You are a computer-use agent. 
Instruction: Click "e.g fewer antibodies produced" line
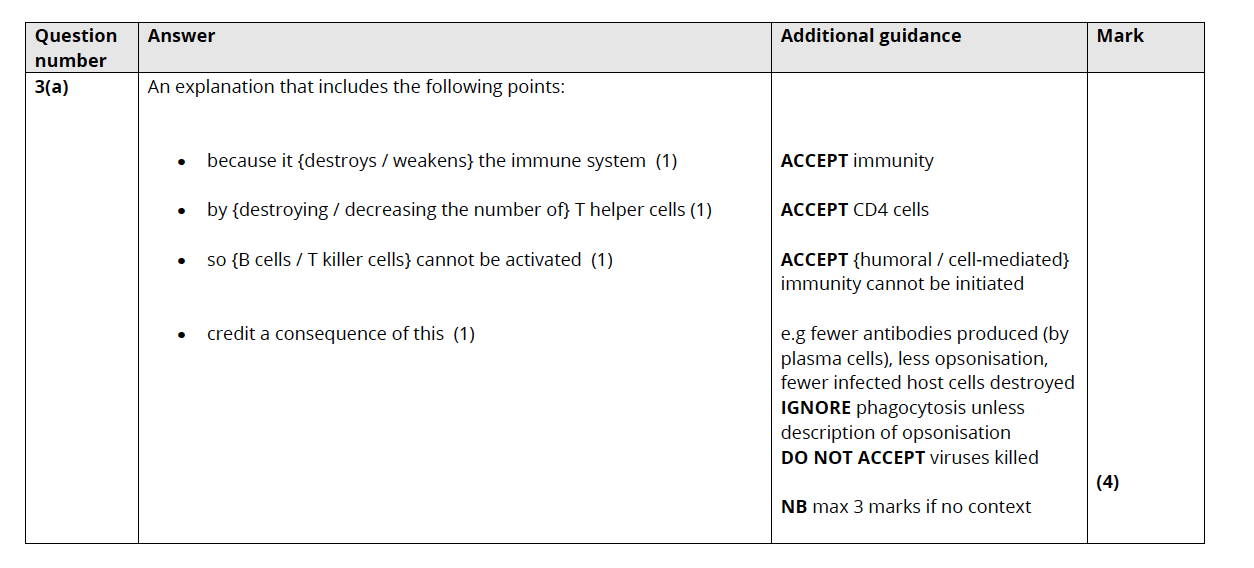point(924,334)
